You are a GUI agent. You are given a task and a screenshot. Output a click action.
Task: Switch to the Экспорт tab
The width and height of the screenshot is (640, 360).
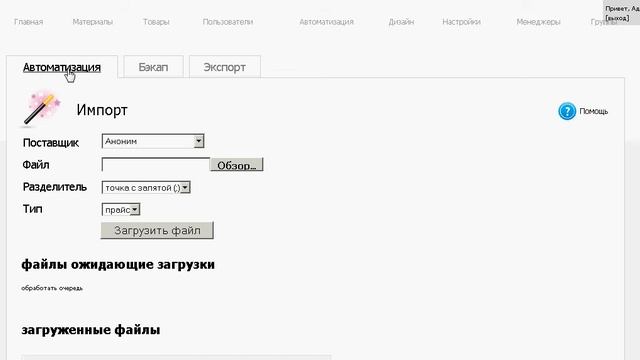point(224,67)
